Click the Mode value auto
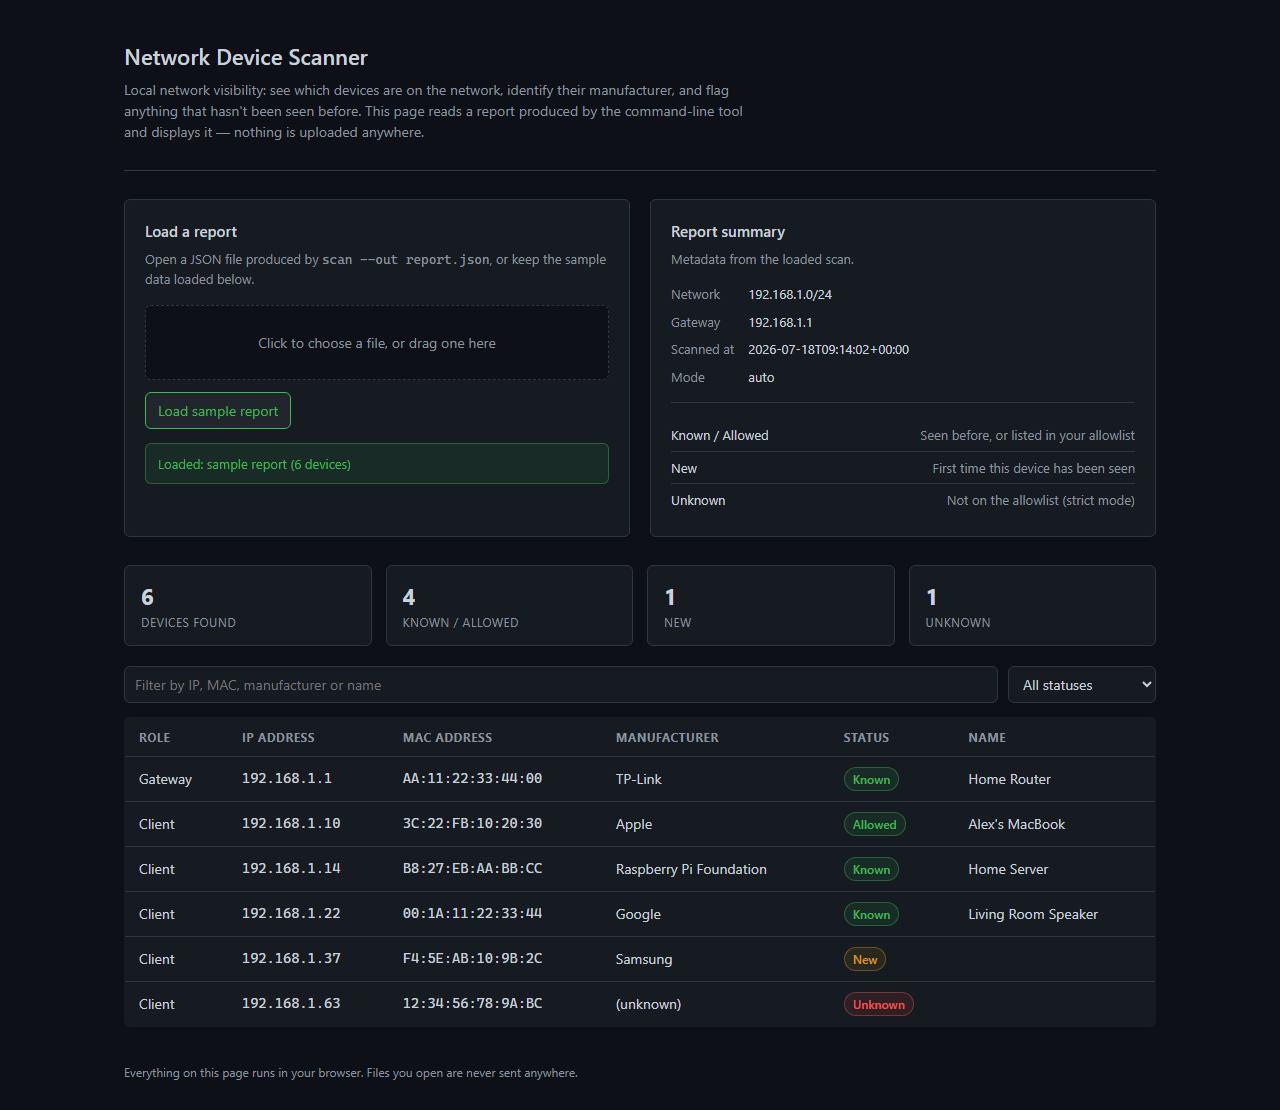This screenshot has width=1280, height=1110. point(761,378)
